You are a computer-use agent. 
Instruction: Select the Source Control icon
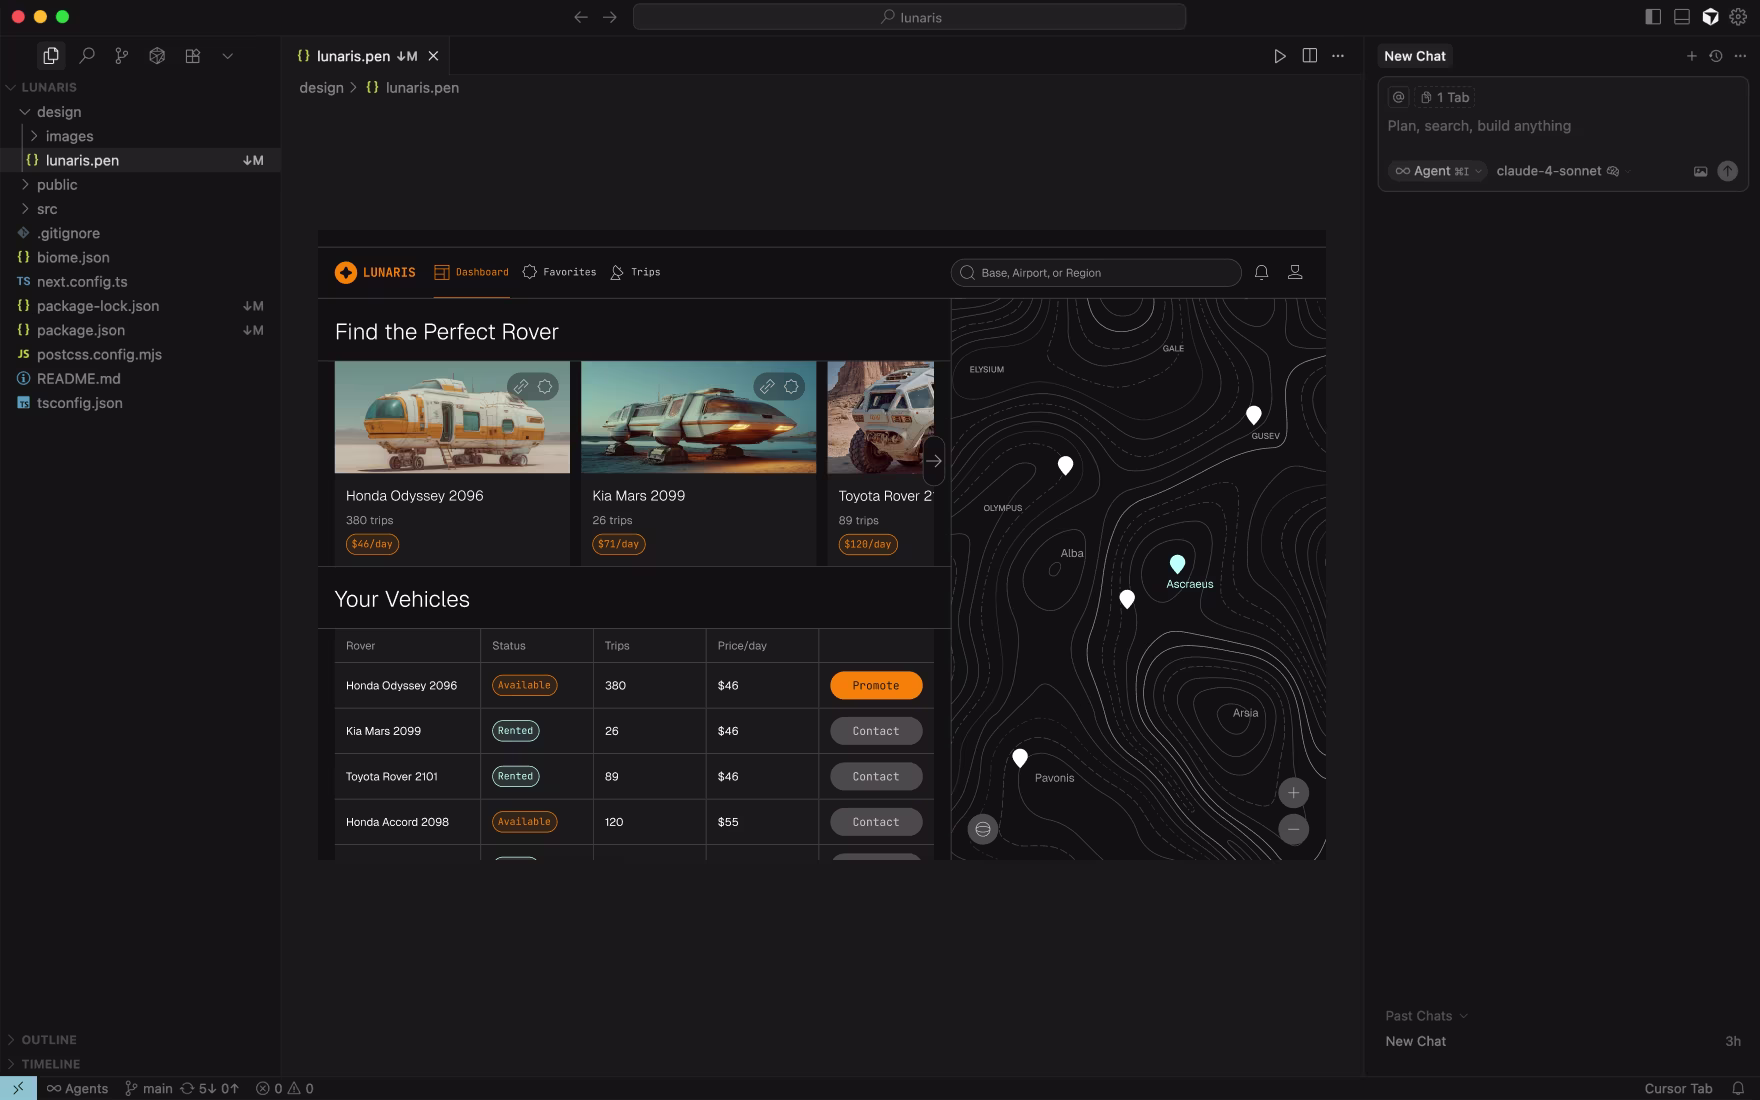[121, 56]
